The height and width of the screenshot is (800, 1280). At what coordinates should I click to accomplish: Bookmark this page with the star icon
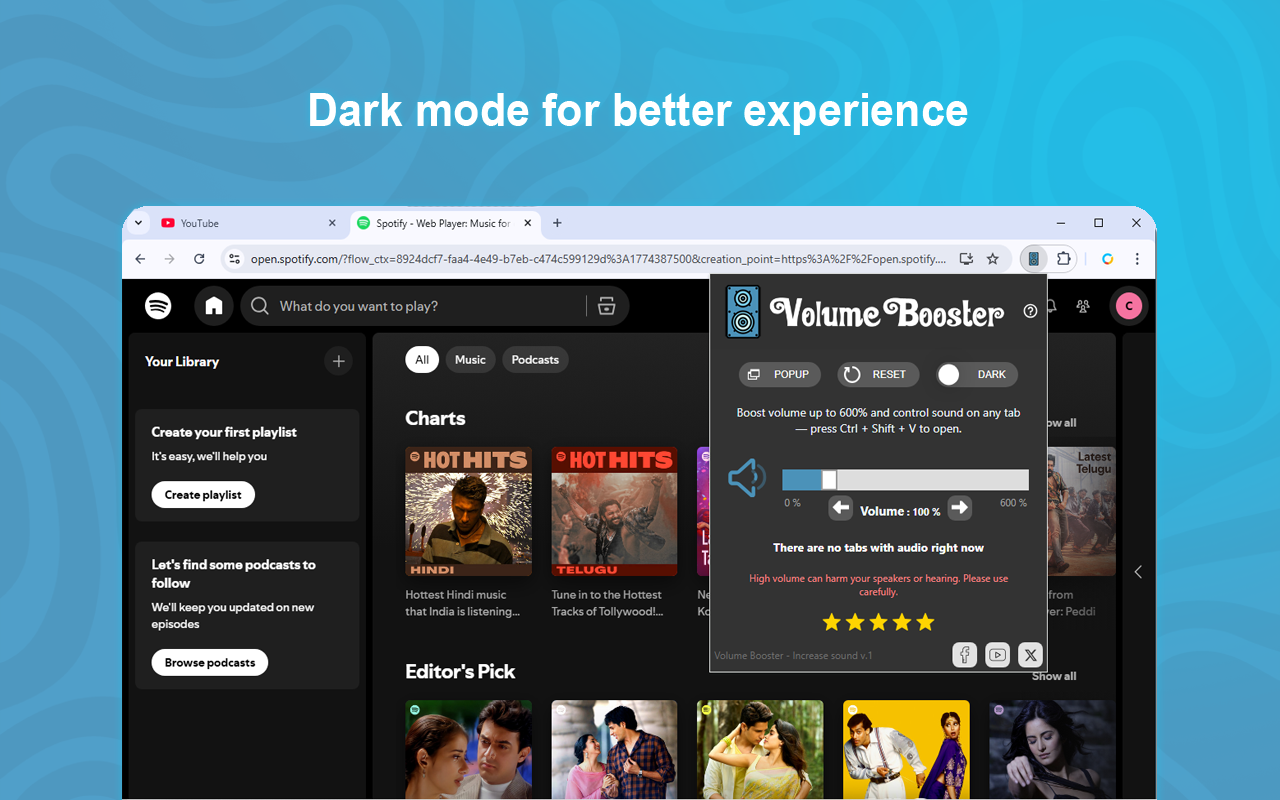[993, 259]
